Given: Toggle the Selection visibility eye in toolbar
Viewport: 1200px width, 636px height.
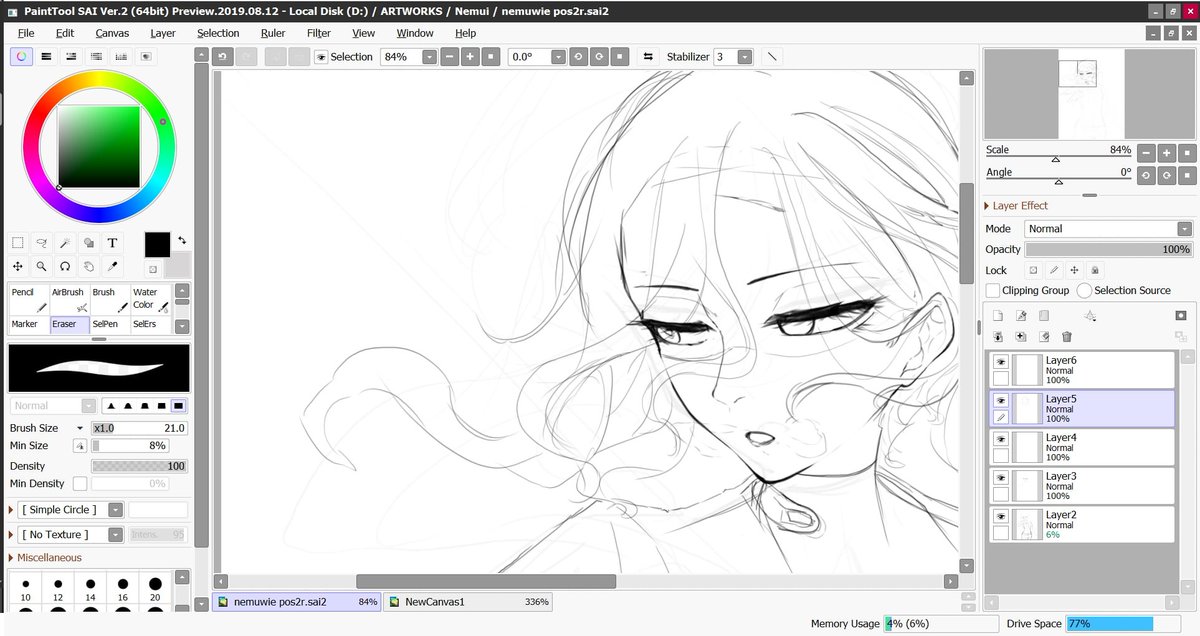Looking at the screenshot, I should [321, 57].
